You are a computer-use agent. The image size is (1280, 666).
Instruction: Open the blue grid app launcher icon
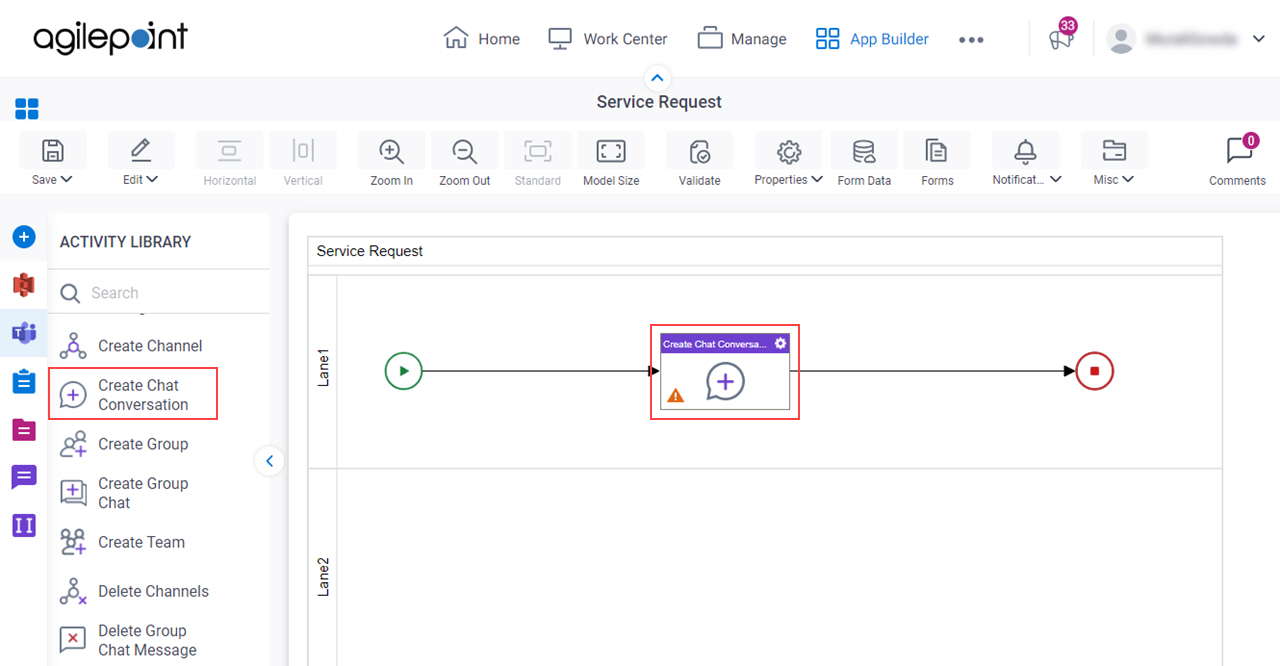click(27, 109)
